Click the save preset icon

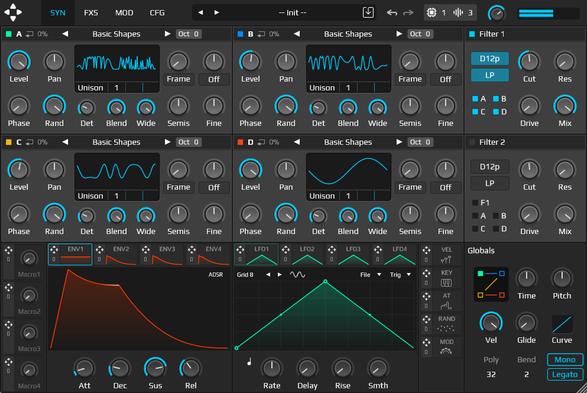point(368,12)
